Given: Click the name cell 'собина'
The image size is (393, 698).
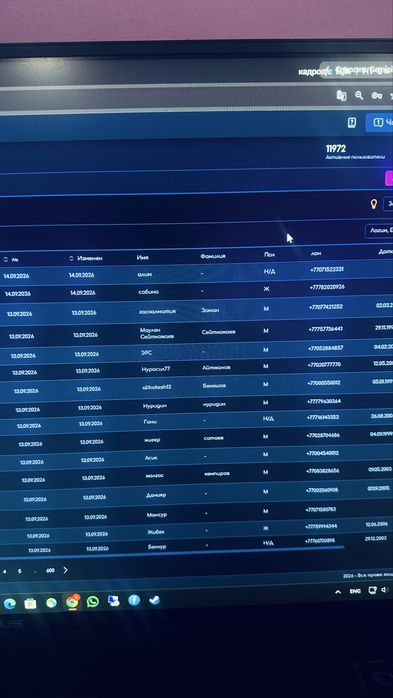Looking at the screenshot, I should pyautogui.click(x=148, y=292).
